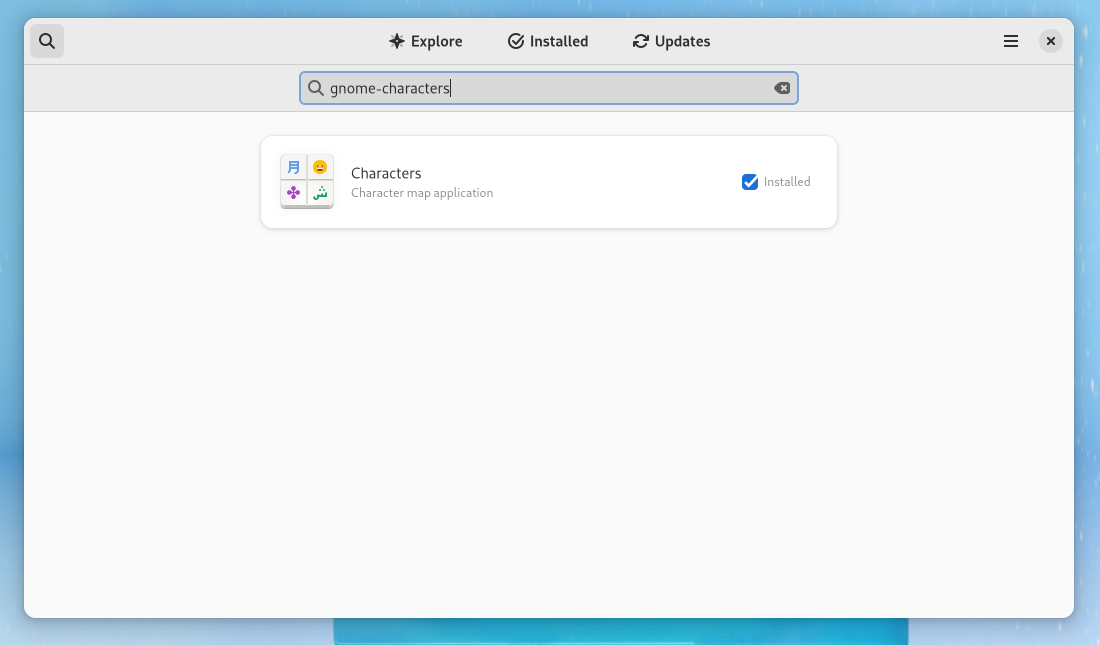Clear the search with the backspace icon

782,88
